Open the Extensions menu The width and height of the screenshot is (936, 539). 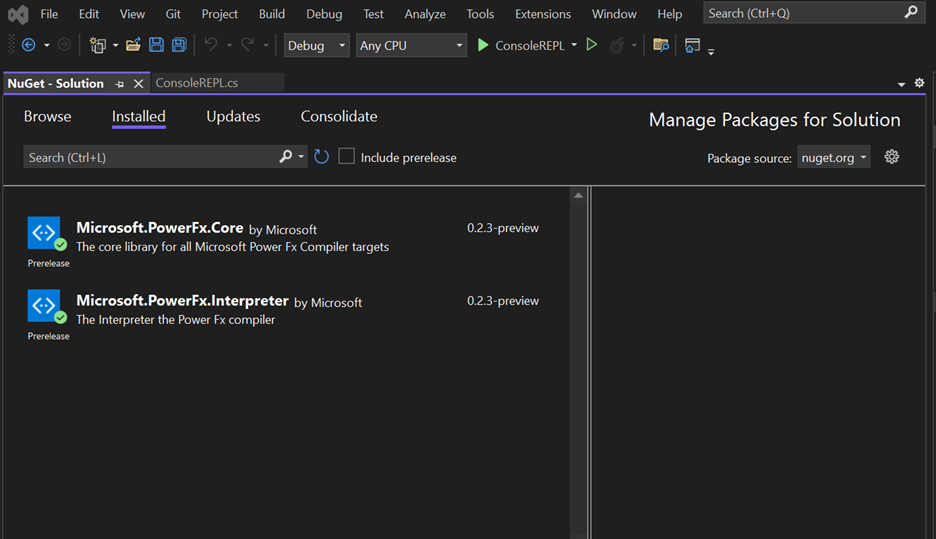pos(543,14)
